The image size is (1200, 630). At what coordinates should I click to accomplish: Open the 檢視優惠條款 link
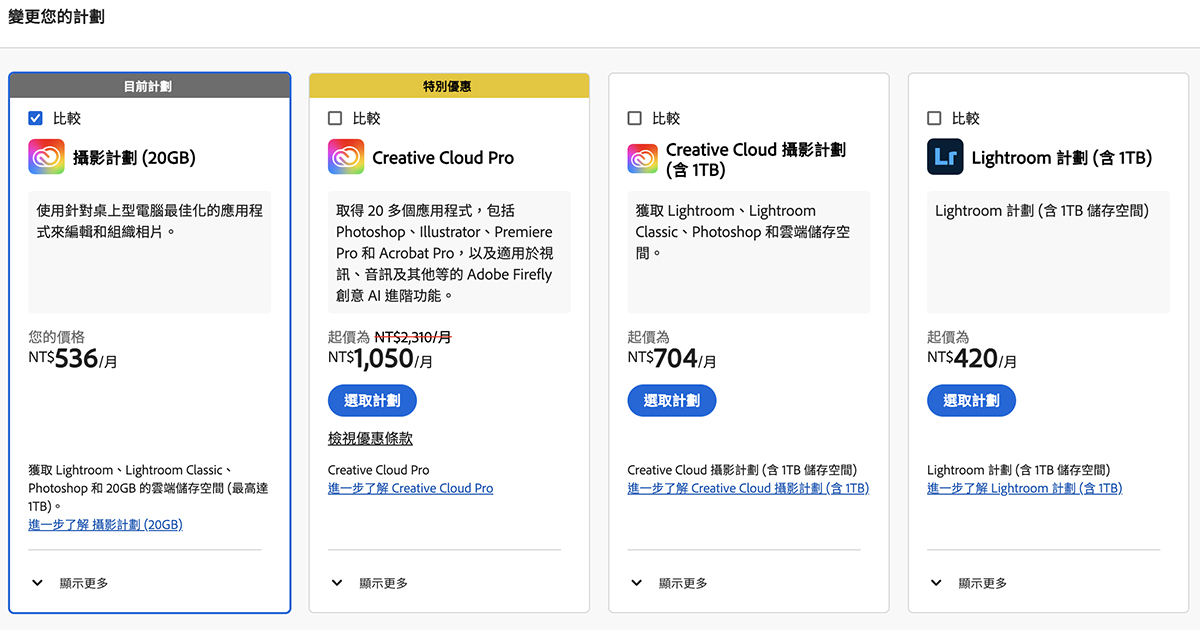[370, 438]
